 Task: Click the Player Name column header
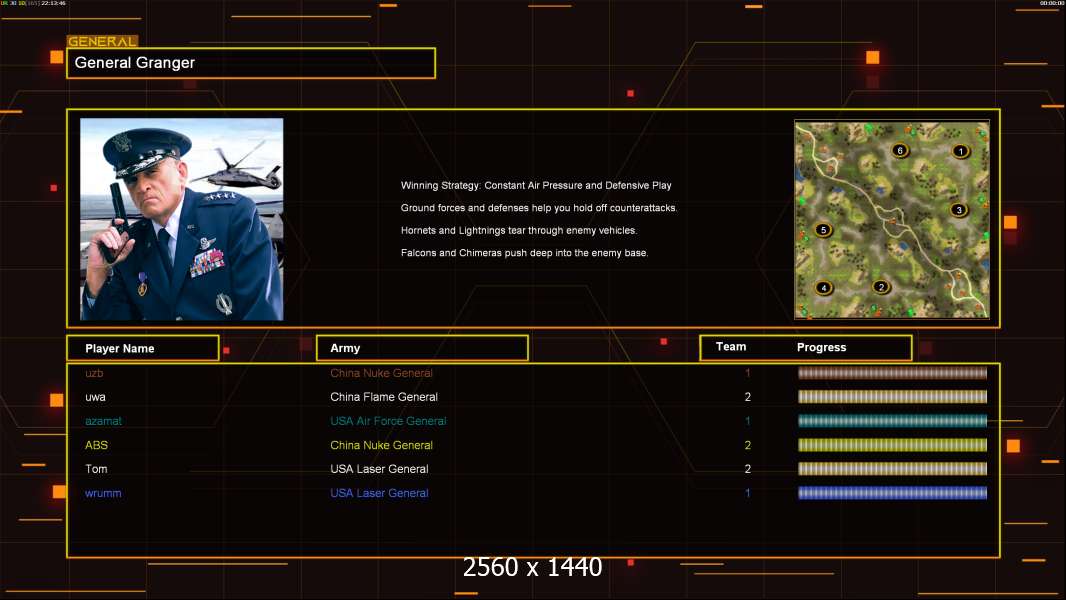(143, 348)
